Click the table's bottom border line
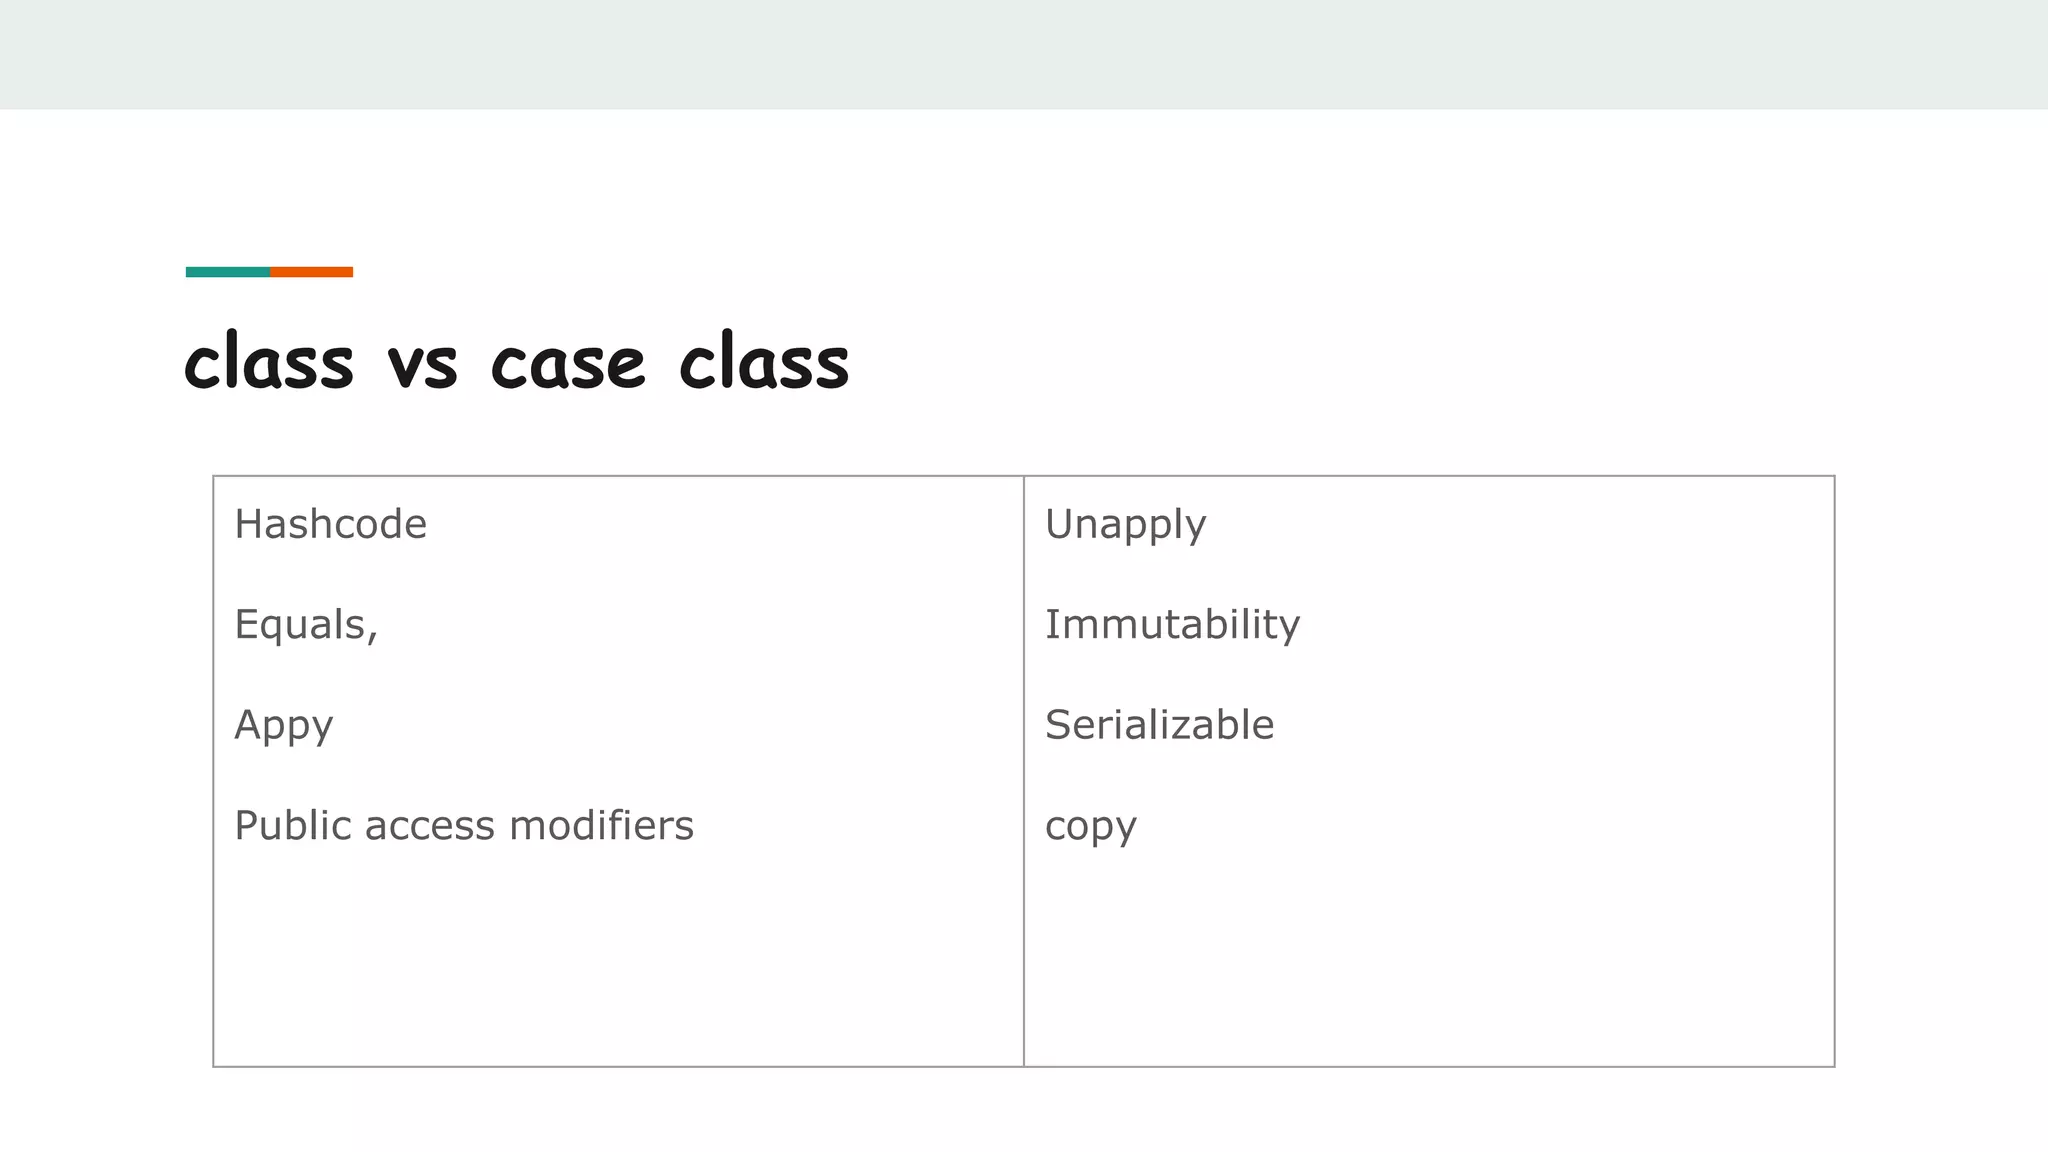This screenshot has height=1152, width=2048. (1024, 1067)
